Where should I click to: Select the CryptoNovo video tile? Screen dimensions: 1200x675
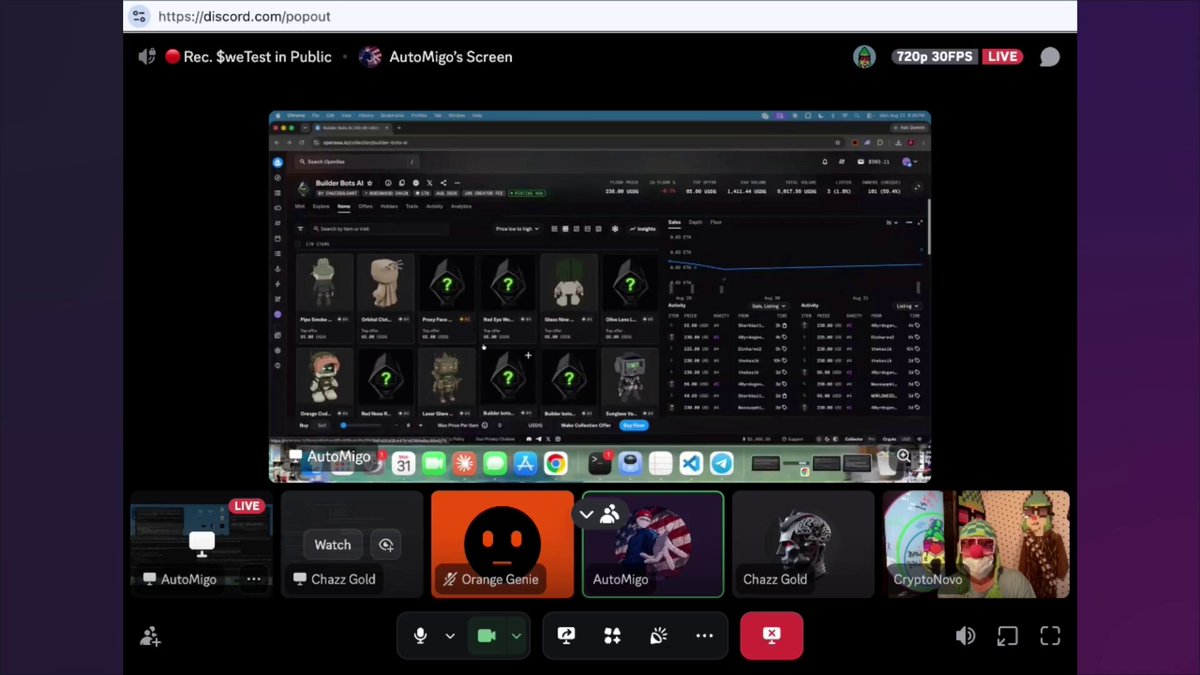tap(976, 544)
